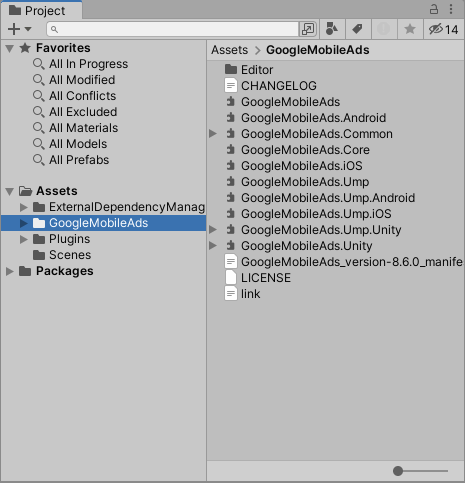The height and width of the screenshot is (483, 465).
Task: Select All Materials saved search
Action: click(x=84, y=128)
